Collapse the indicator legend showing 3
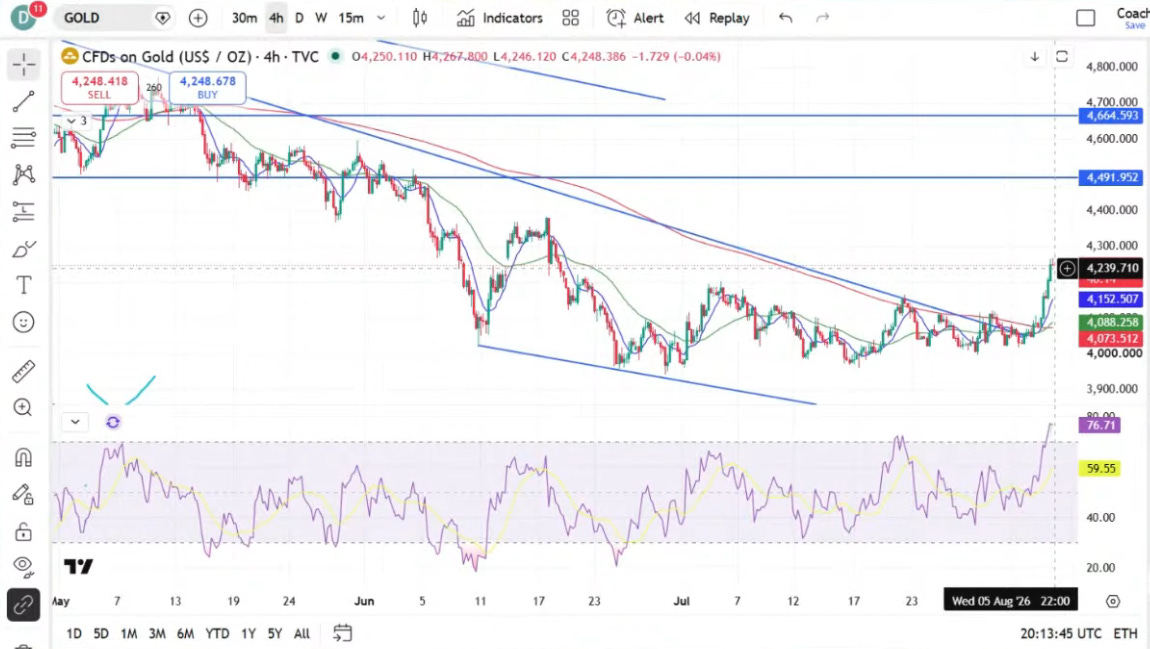Image resolution: width=1150 pixels, height=649 pixels. click(76, 121)
